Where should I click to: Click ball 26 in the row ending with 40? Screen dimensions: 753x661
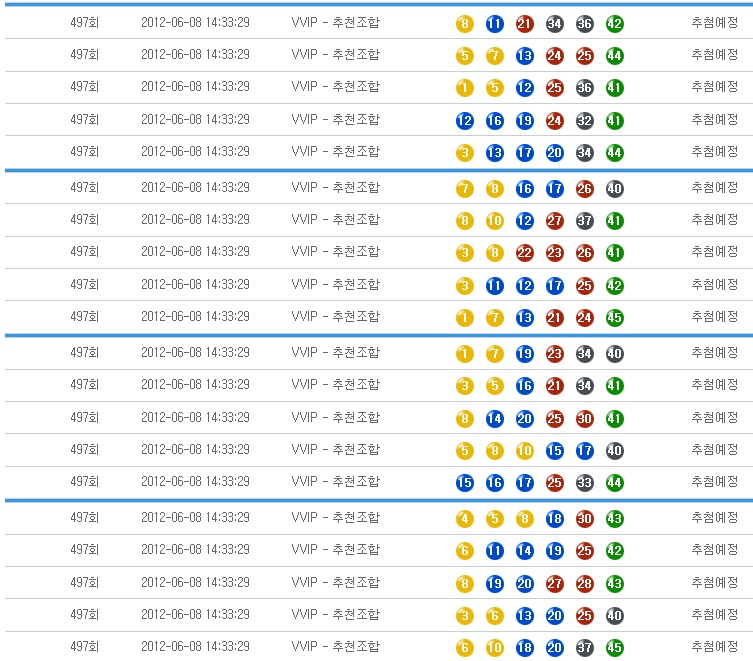click(x=584, y=188)
